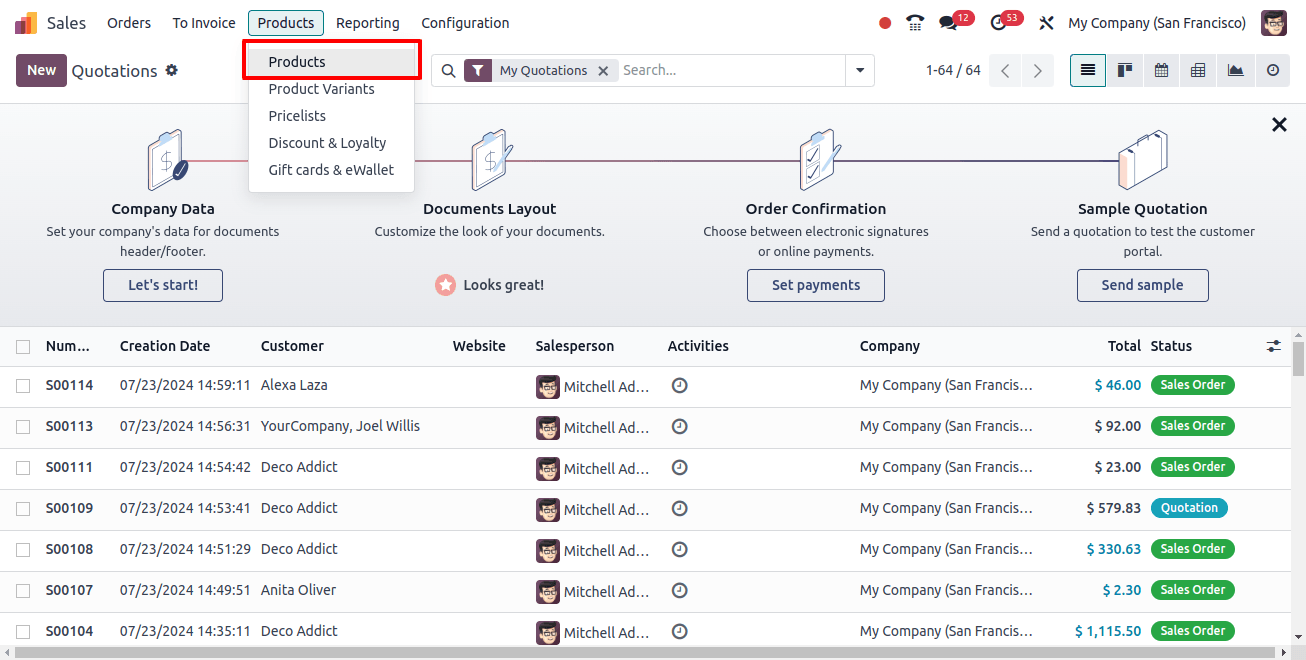
Task: Click the New quotation button
Action: (42, 70)
